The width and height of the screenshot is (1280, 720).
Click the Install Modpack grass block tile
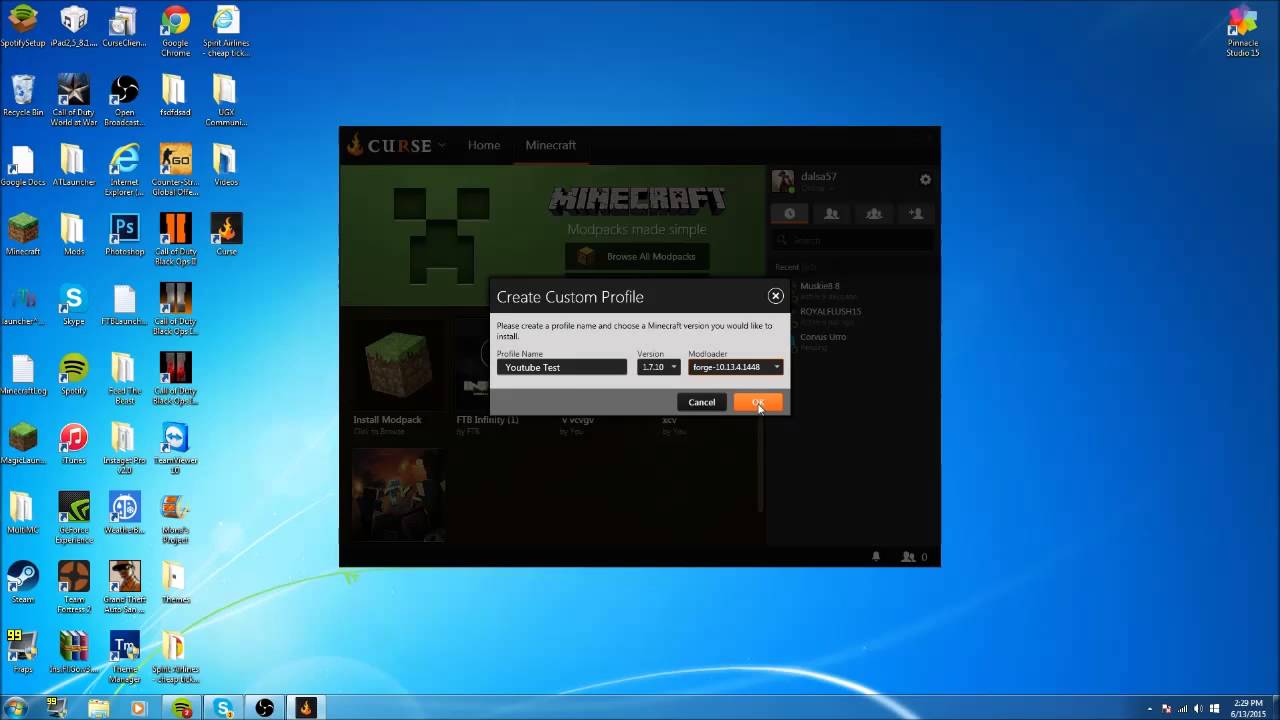[x=398, y=366]
